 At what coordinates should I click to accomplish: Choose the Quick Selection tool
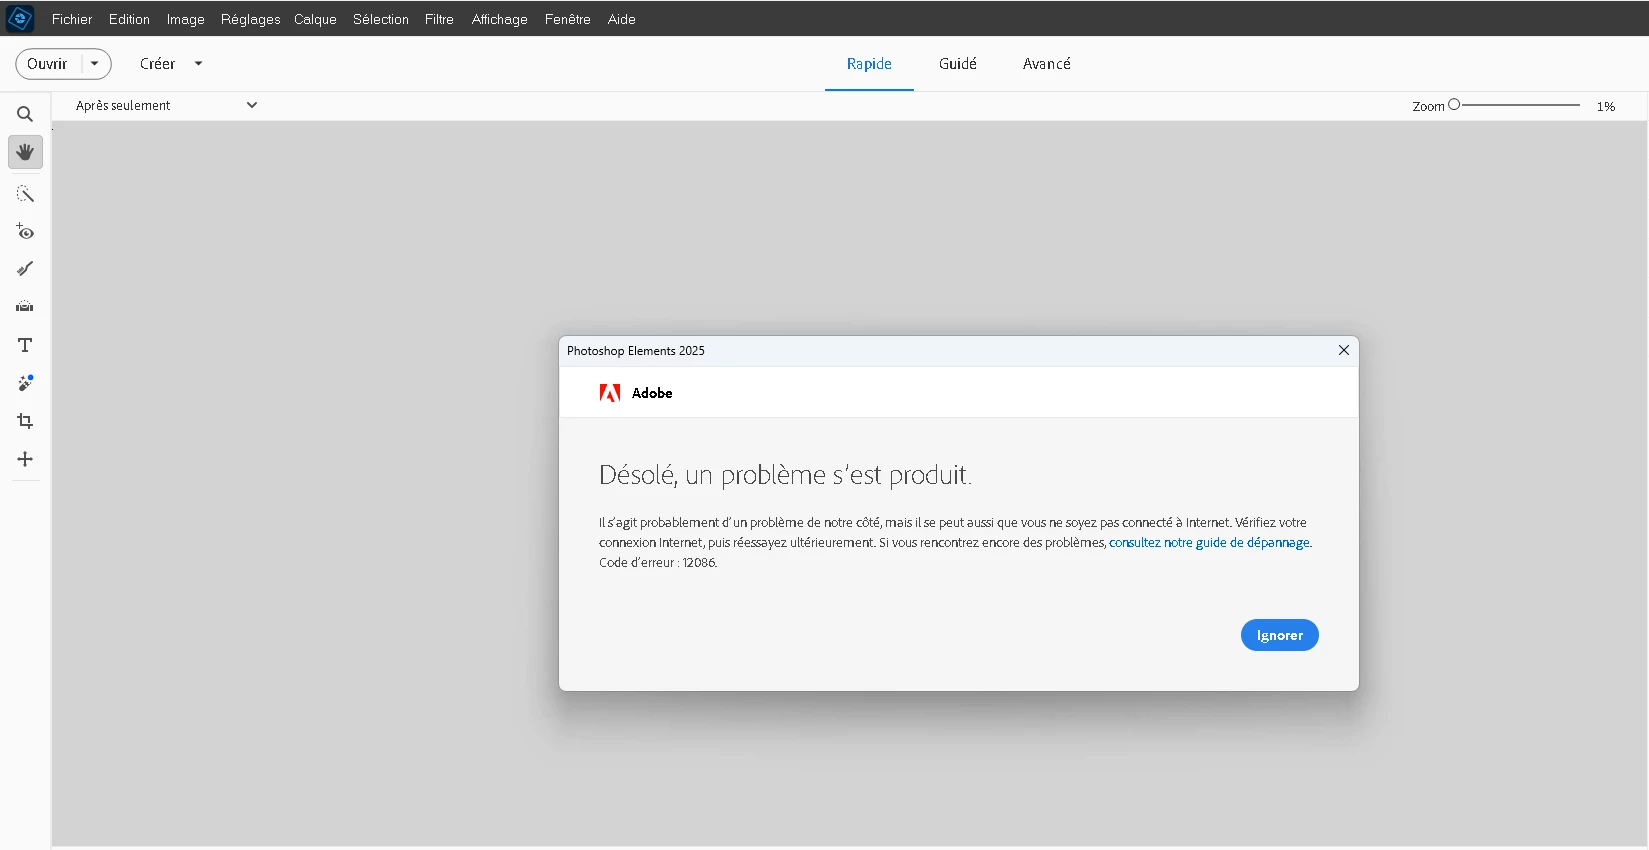click(25, 194)
